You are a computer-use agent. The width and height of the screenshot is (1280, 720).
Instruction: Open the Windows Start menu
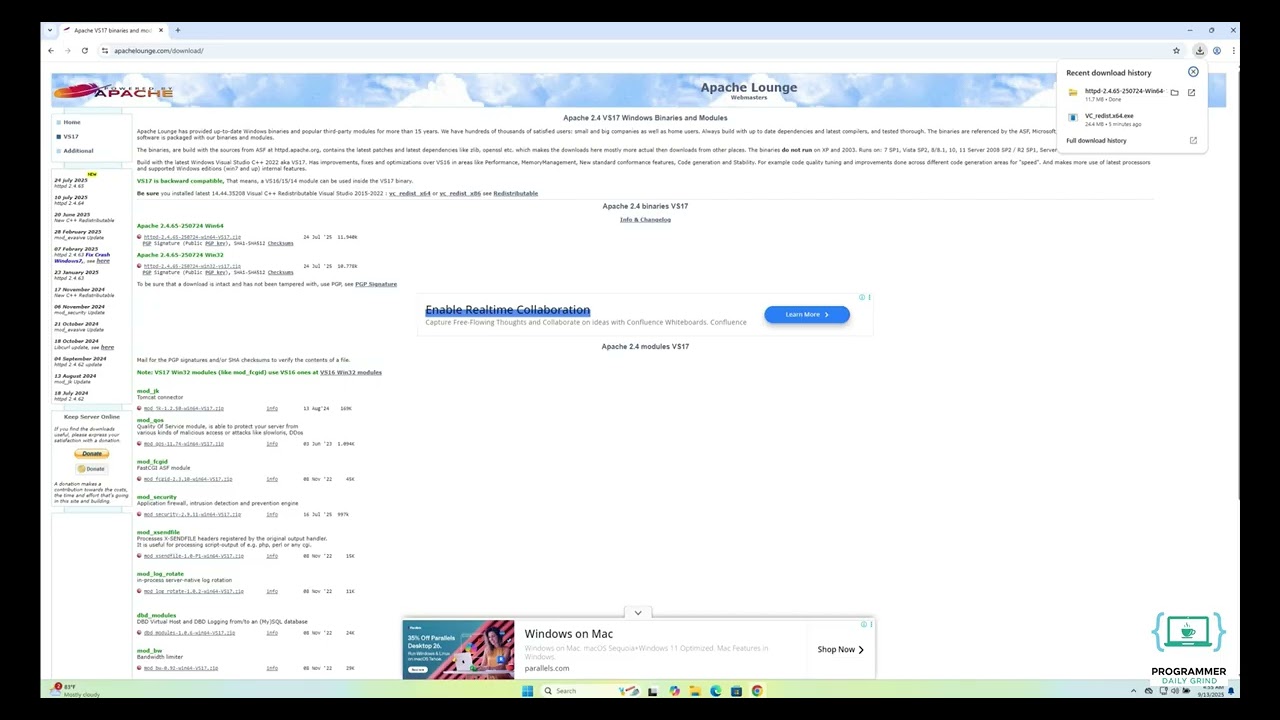coord(527,691)
